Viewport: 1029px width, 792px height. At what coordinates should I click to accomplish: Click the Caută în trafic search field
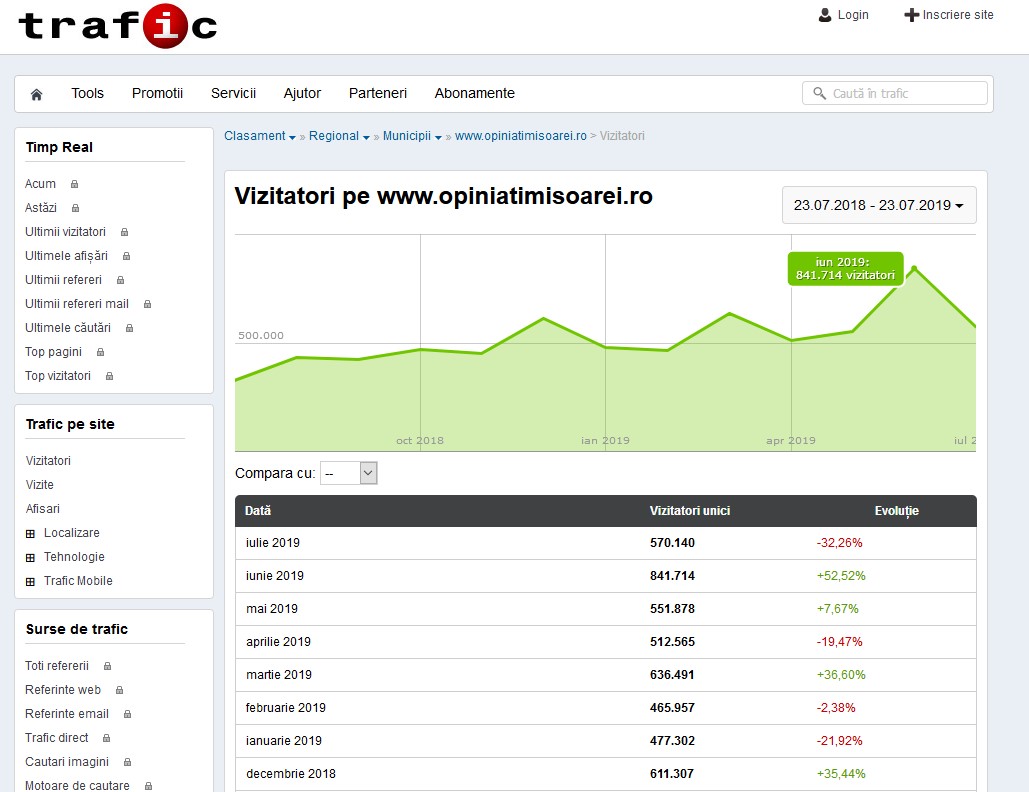894,93
